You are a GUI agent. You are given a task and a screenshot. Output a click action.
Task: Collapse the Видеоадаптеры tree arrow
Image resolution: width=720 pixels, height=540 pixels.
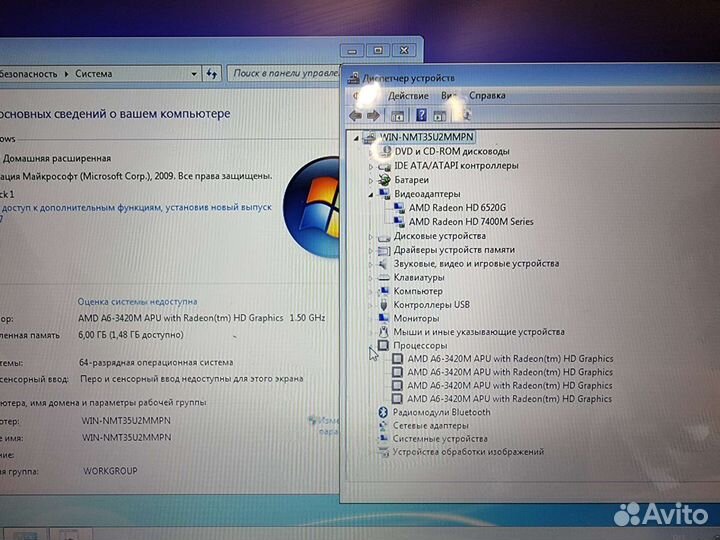(x=371, y=195)
